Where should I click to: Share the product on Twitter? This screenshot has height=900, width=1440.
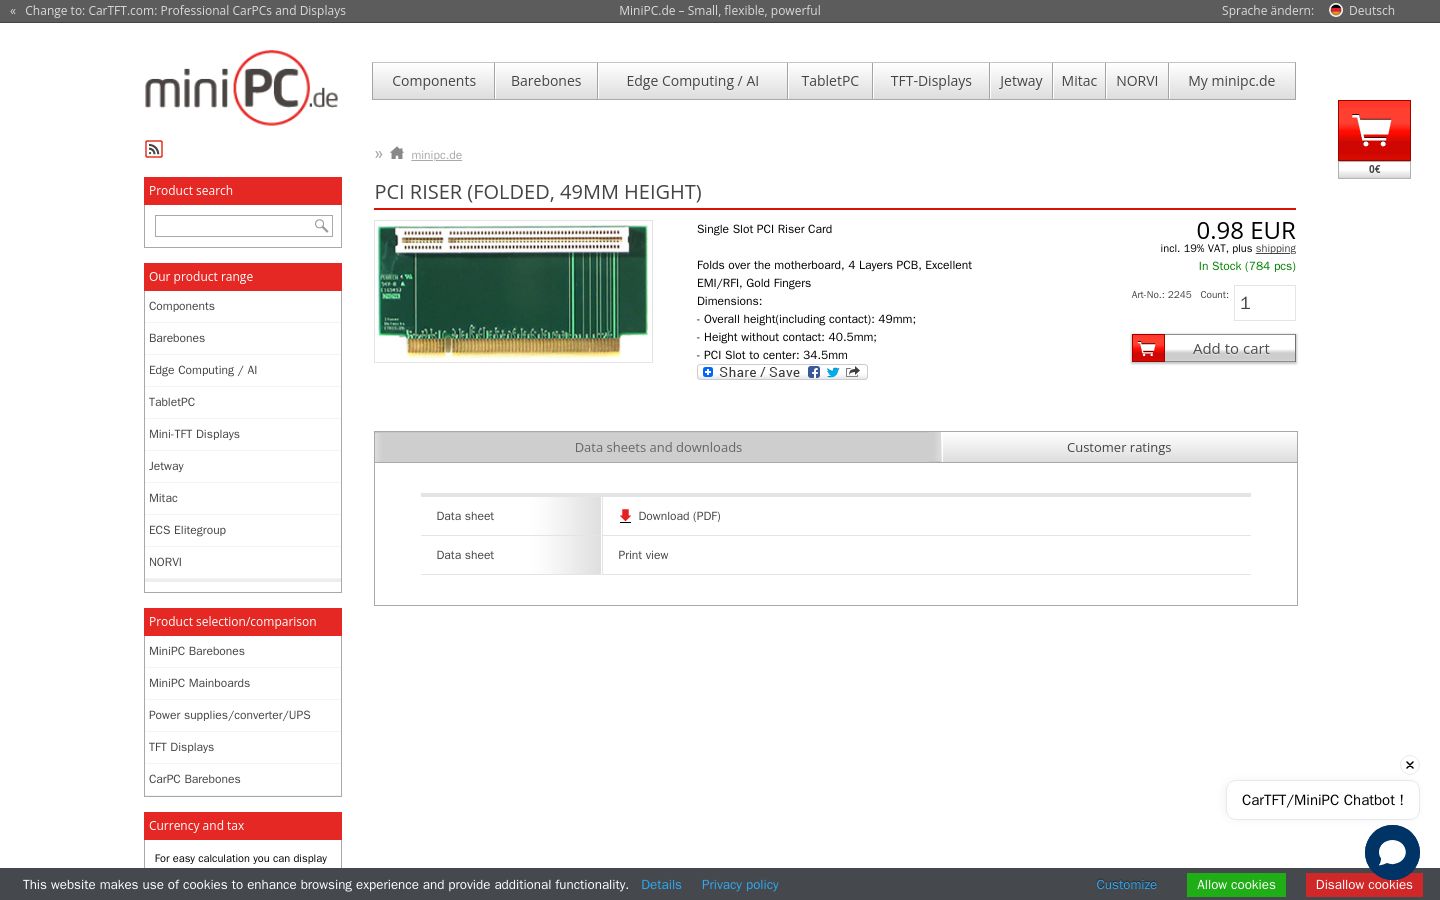833,372
